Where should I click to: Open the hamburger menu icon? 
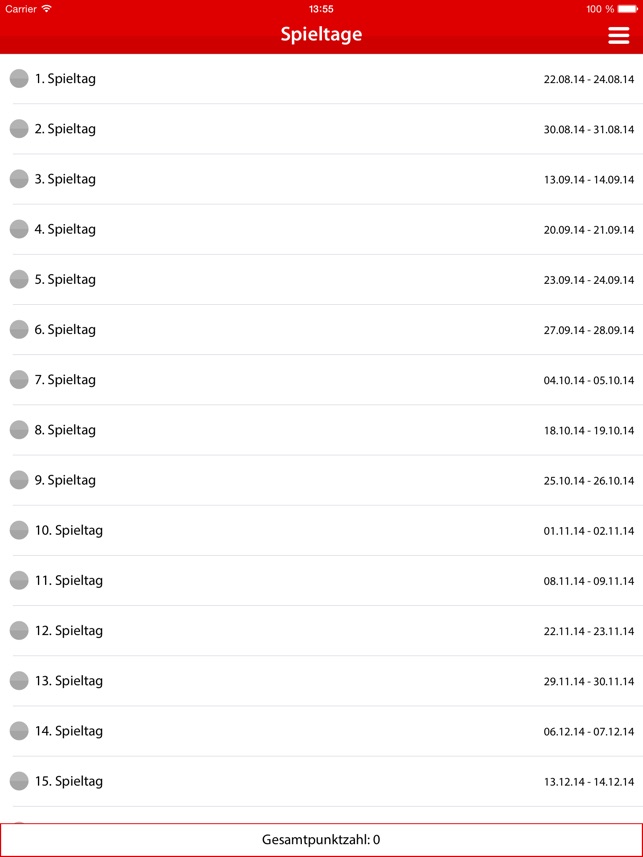pos(618,35)
